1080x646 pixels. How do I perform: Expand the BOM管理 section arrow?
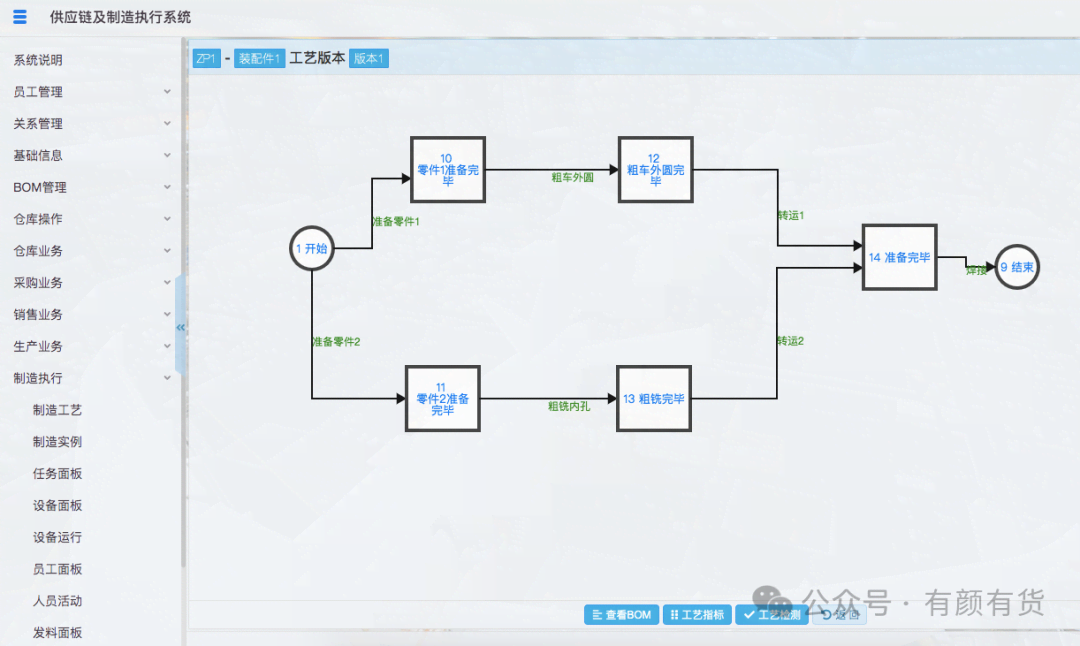click(x=167, y=187)
